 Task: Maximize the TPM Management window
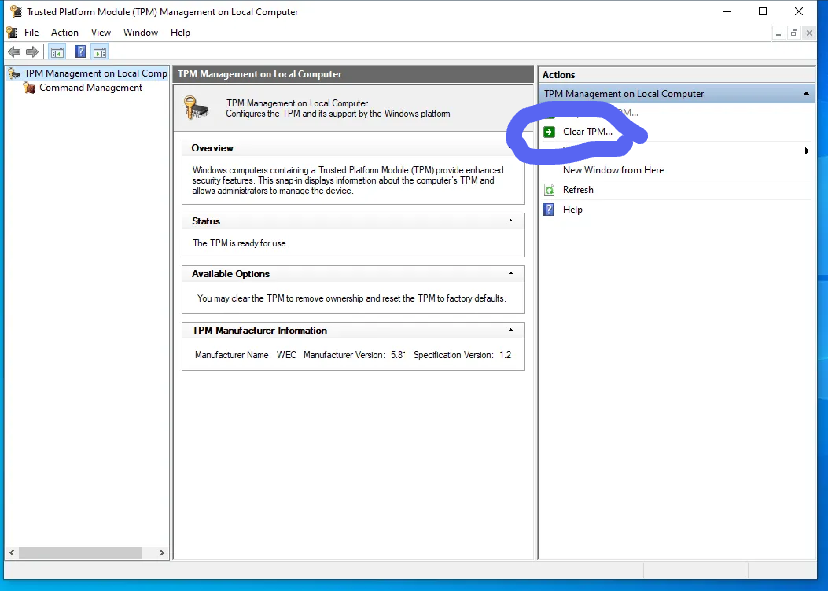pos(763,11)
